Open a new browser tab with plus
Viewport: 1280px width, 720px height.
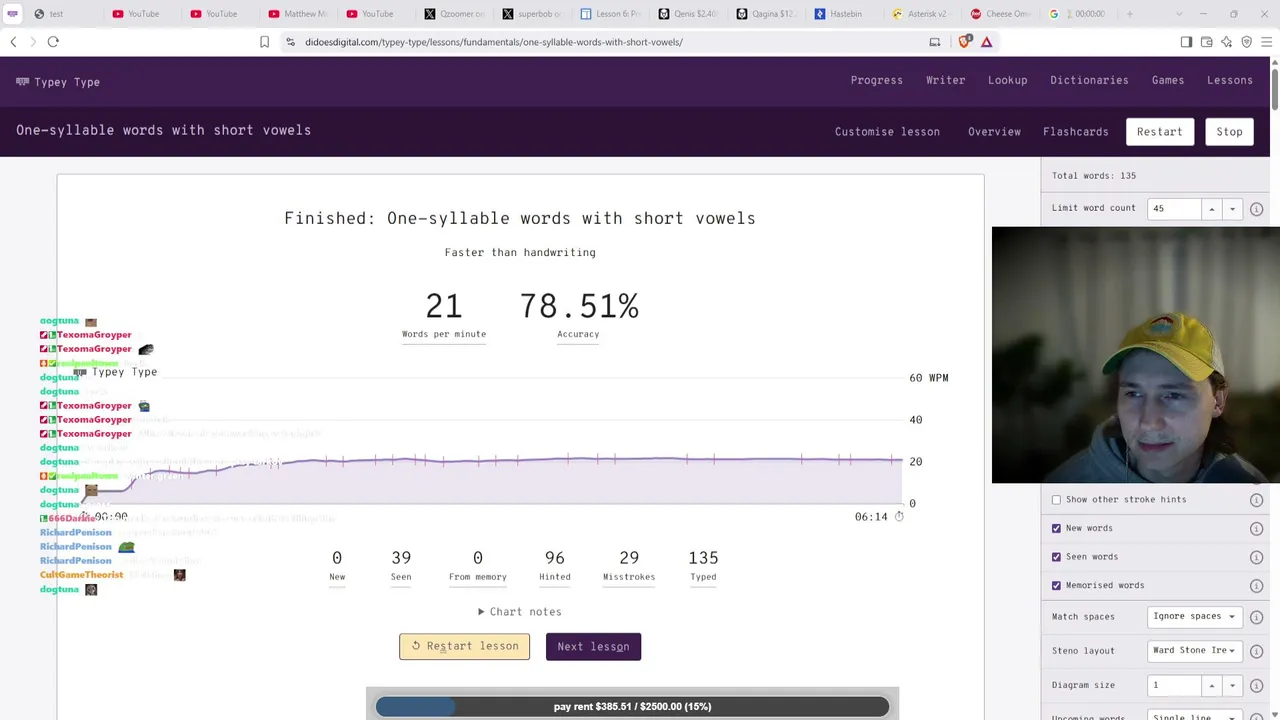coord(1130,14)
